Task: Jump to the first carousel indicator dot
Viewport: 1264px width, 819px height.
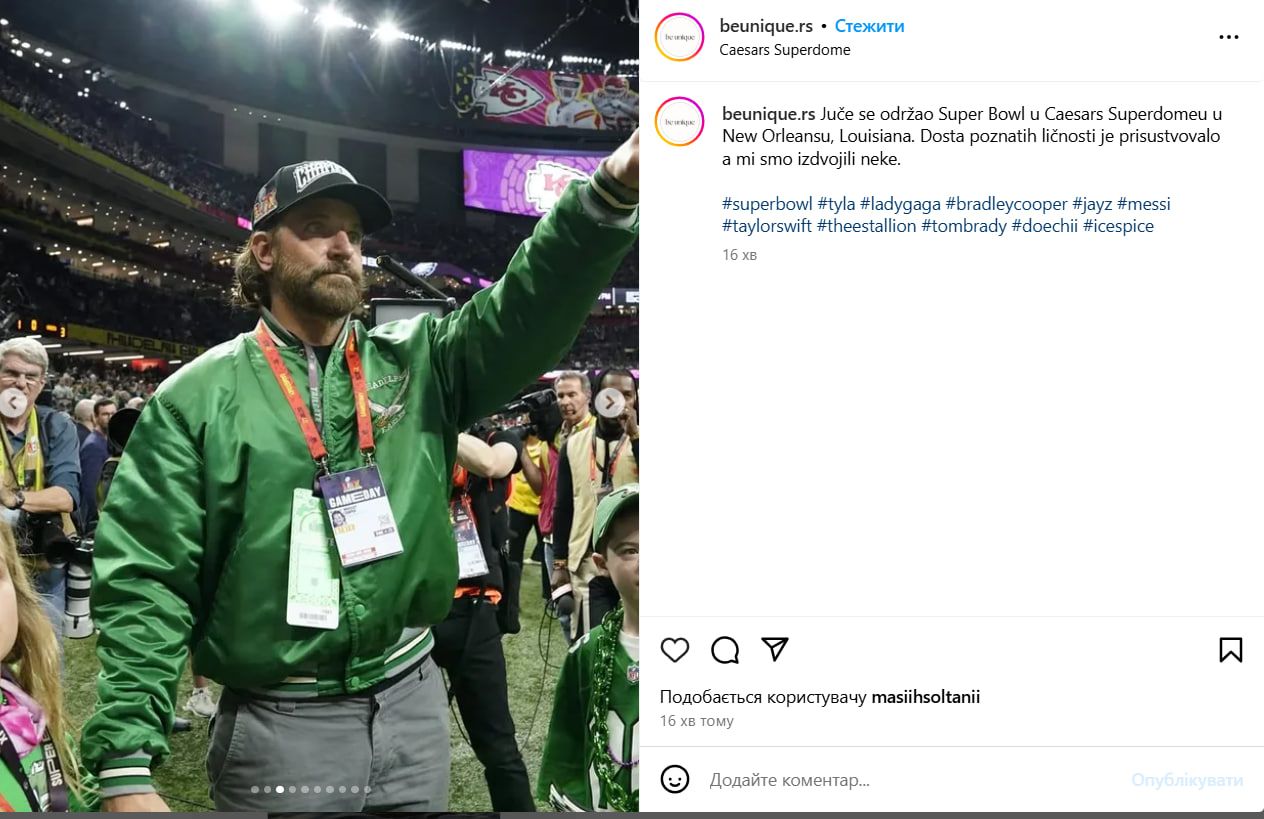Action: (x=255, y=790)
